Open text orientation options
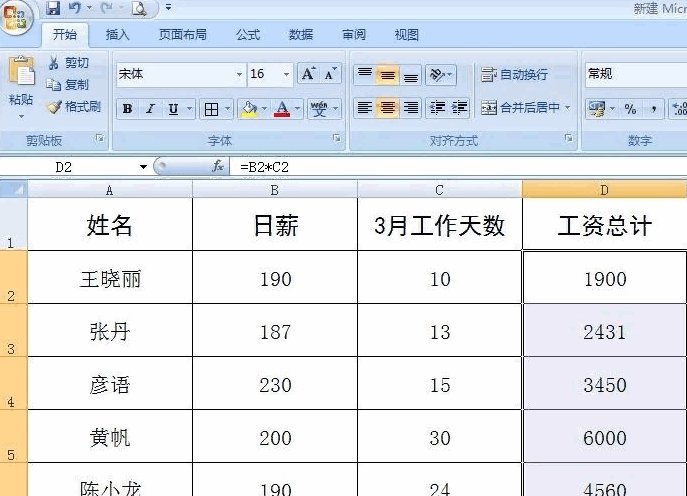 pos(440,74)
